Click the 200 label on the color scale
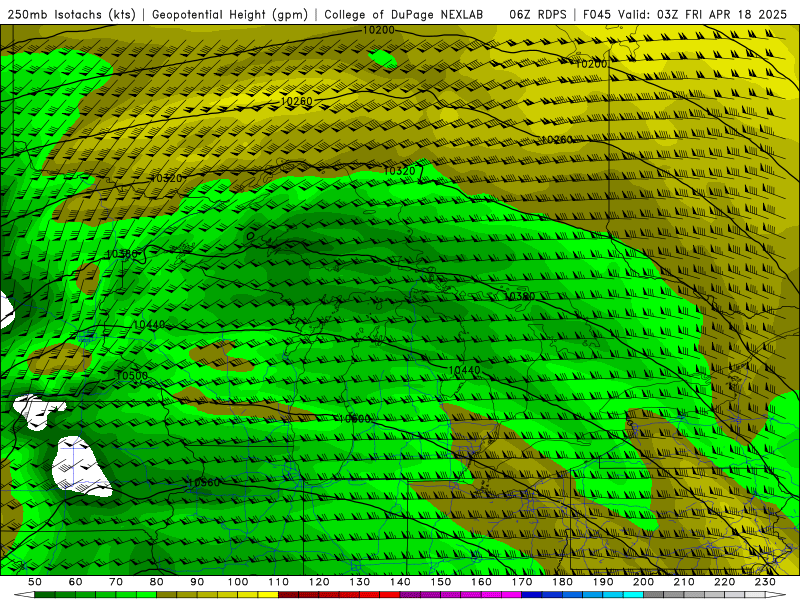 point(643,582)
